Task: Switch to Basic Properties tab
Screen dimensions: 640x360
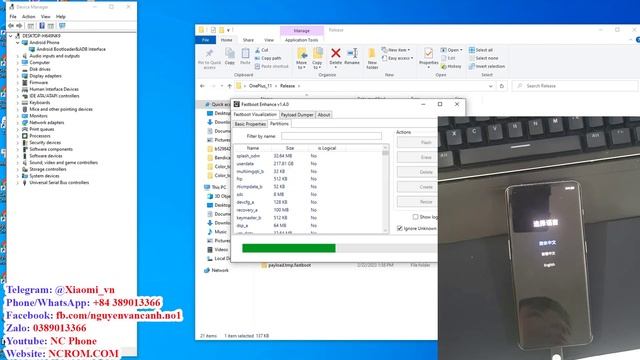Action: 250,124
